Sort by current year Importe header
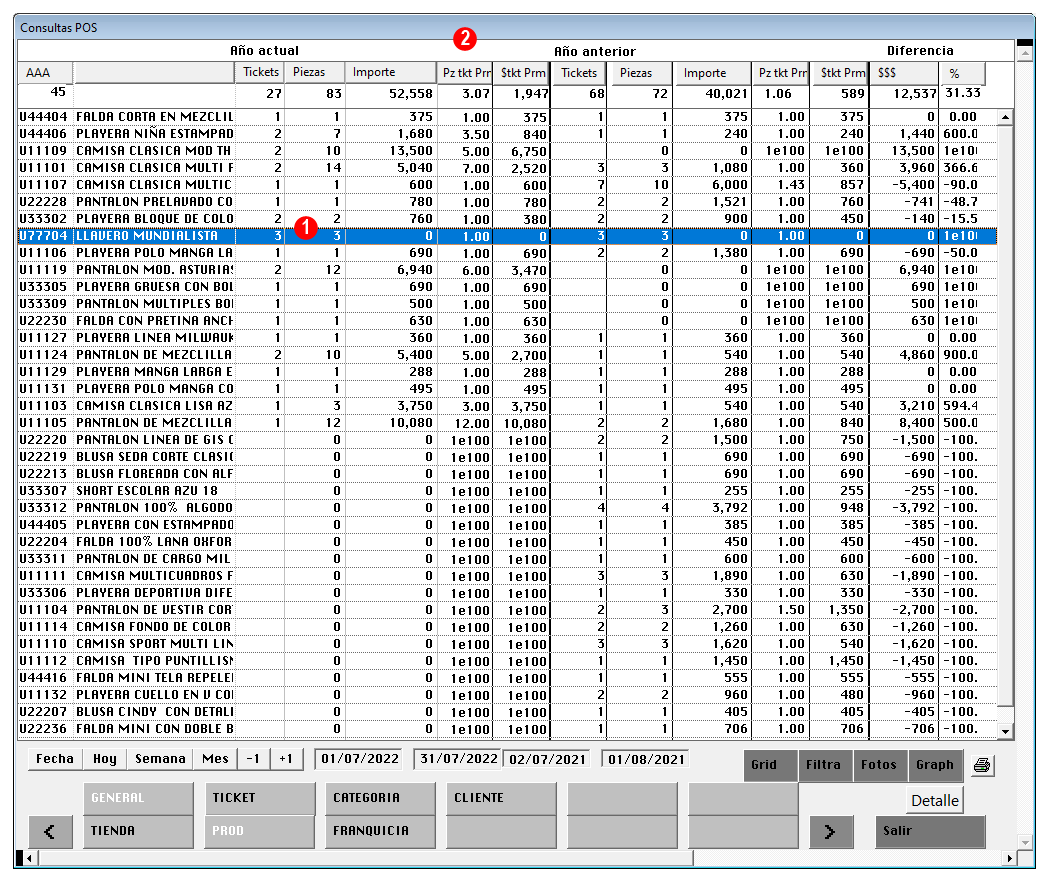The image size is (1047, 879). tap(391, 73)
